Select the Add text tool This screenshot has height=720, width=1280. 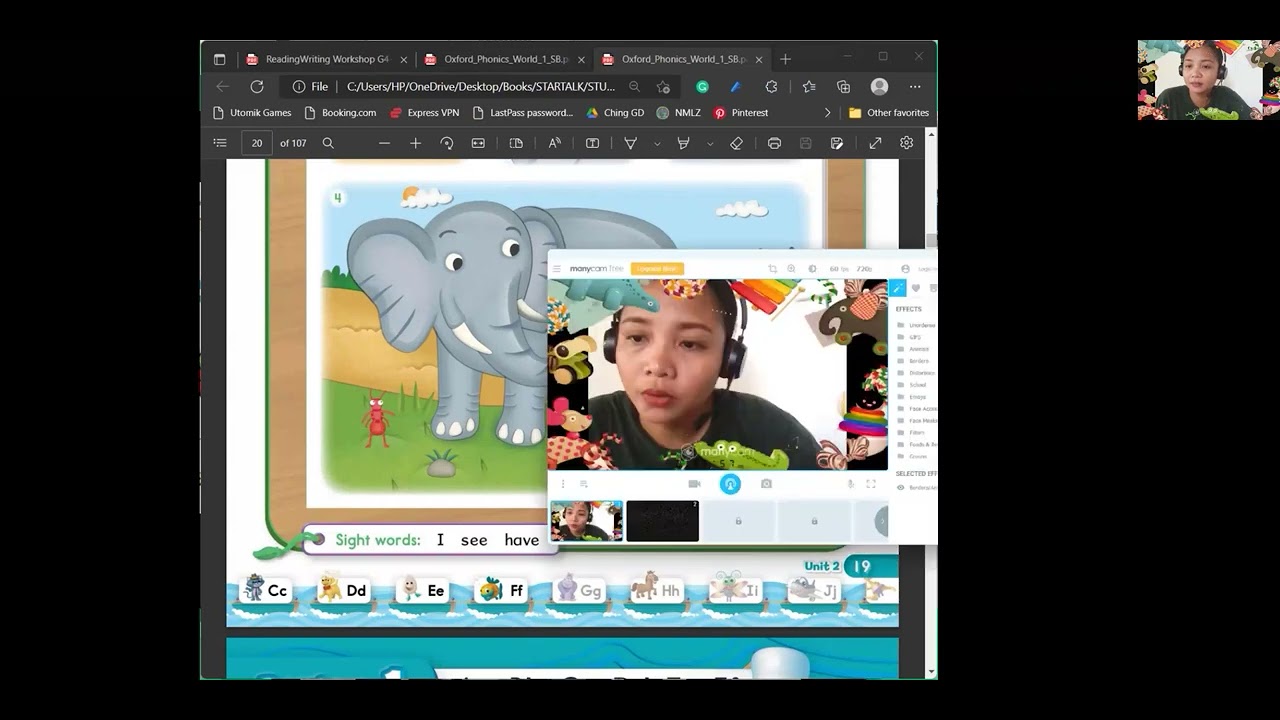(x=592, y=143)
